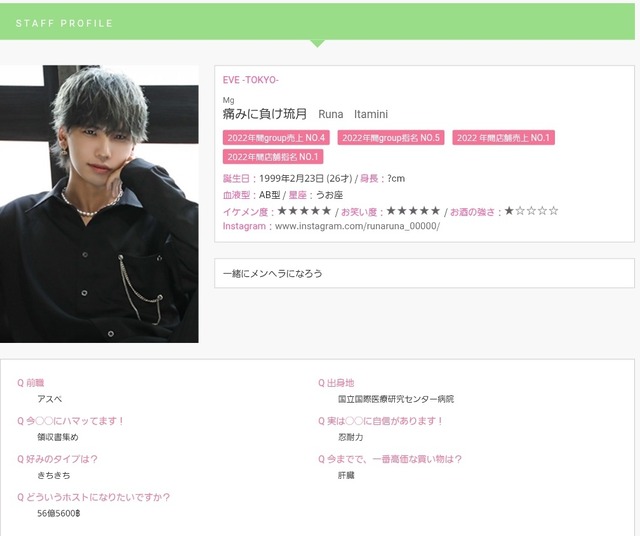
Task: Click the 一緒にメンヘラになろう message box
Action: tap(424, 273)
